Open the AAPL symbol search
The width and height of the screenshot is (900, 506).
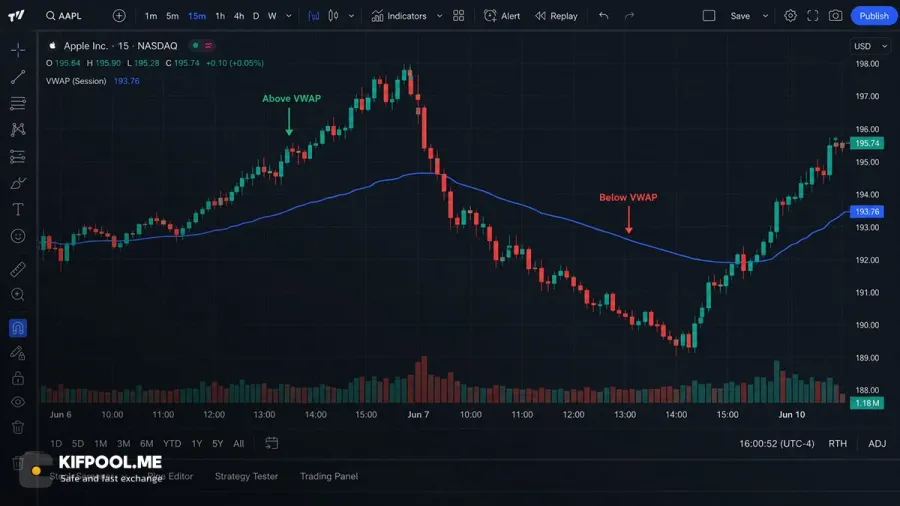coord(64,16)
